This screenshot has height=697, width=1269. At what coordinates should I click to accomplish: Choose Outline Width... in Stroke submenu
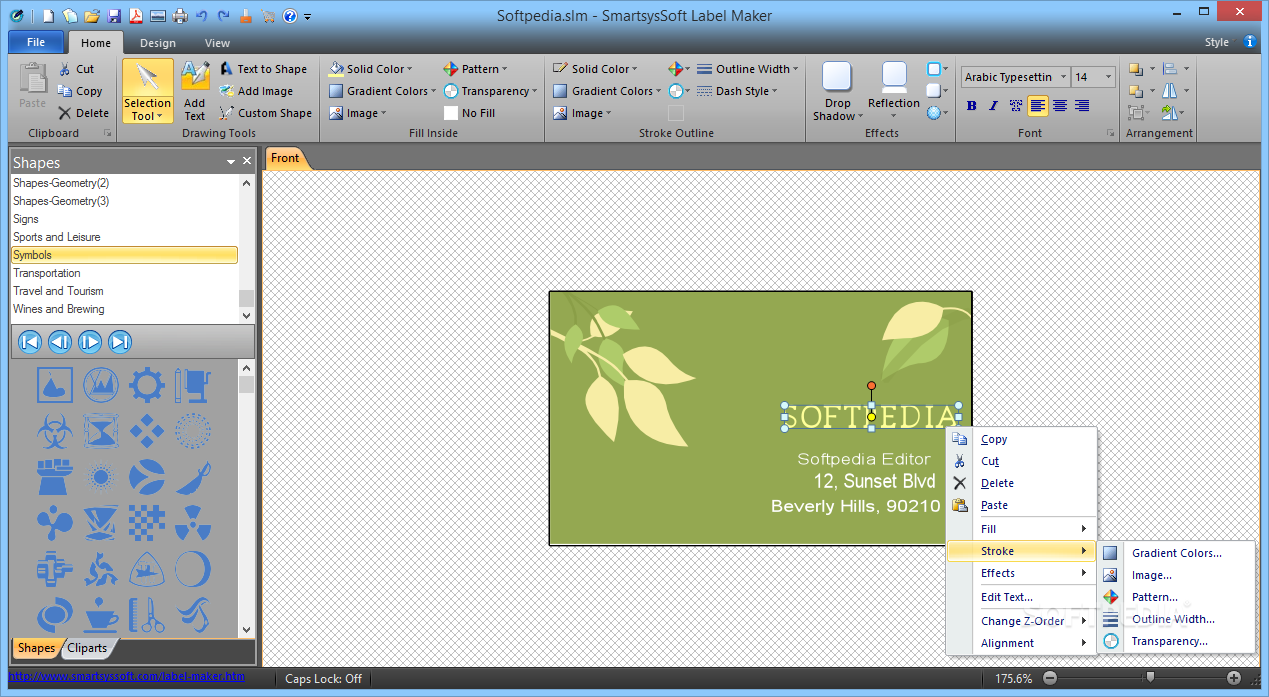[1173, 619]
